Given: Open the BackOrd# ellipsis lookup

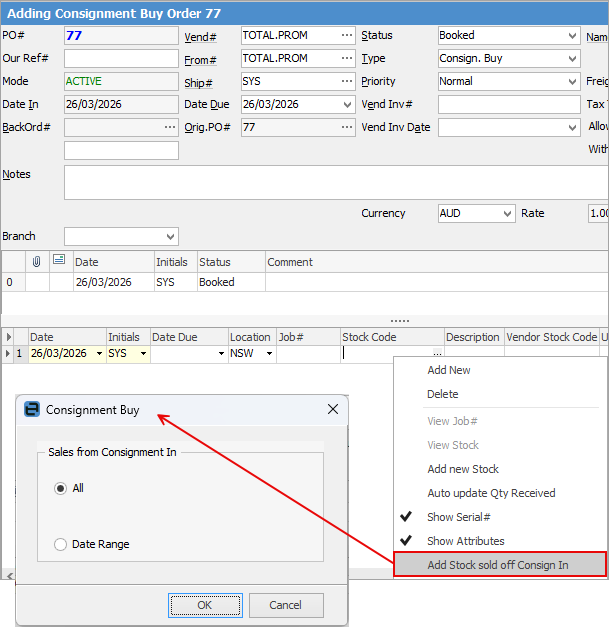Looking at the screenshot, I should [170, 127].
